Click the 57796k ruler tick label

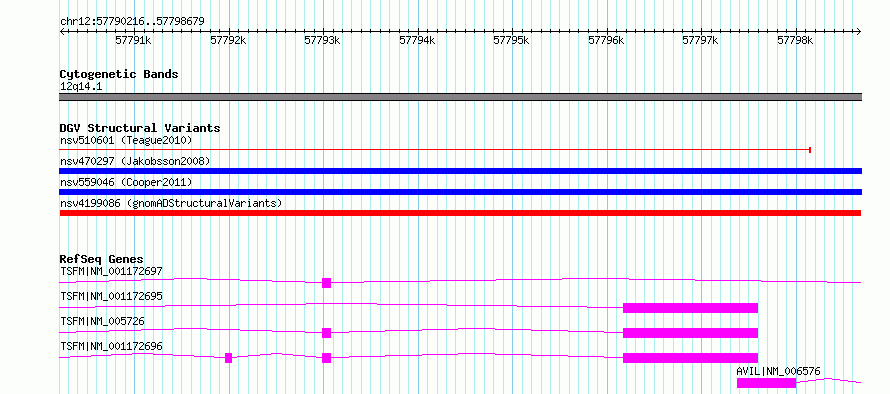(x=606, y=40)
